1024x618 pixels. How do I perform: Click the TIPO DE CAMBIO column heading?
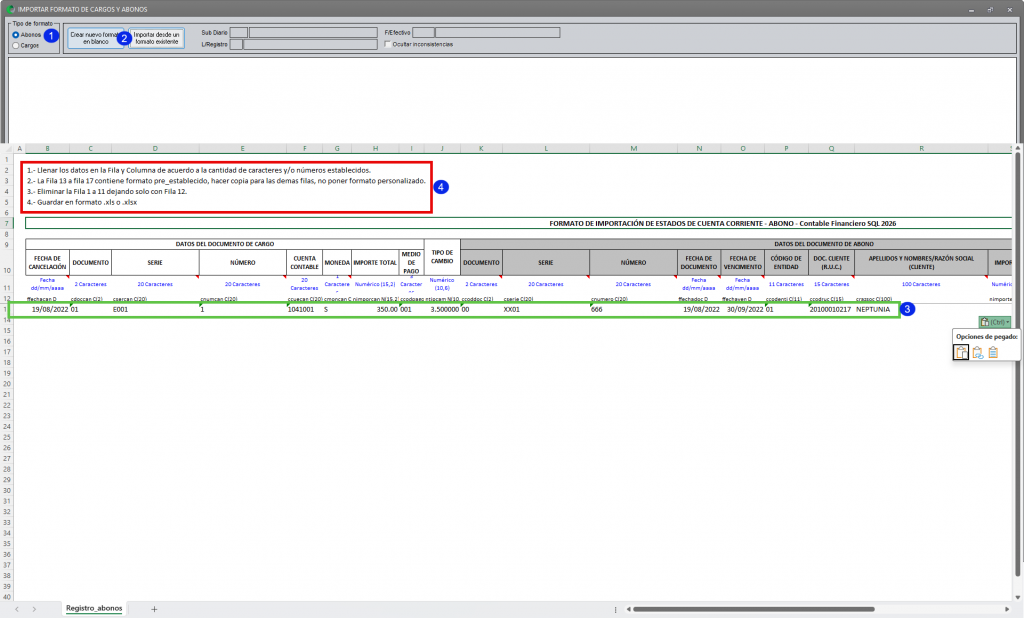[x=442, y=257]
